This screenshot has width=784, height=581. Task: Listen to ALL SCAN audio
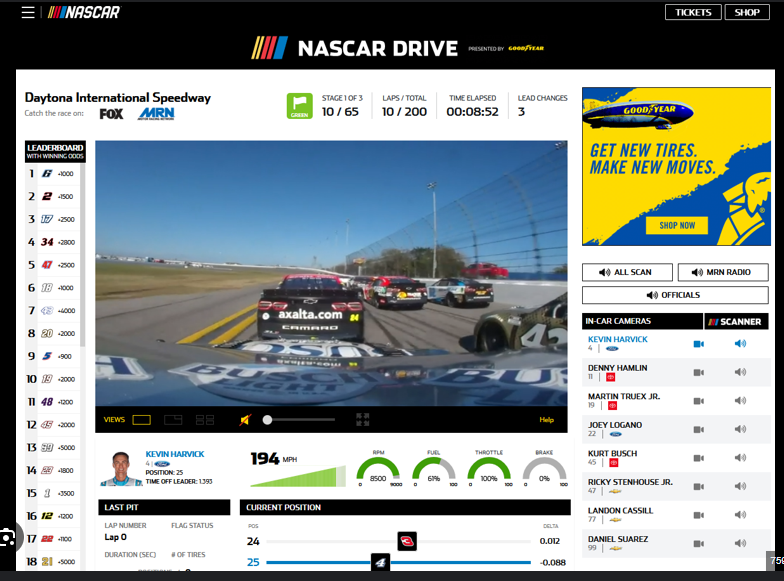click(x=627, y=272)
